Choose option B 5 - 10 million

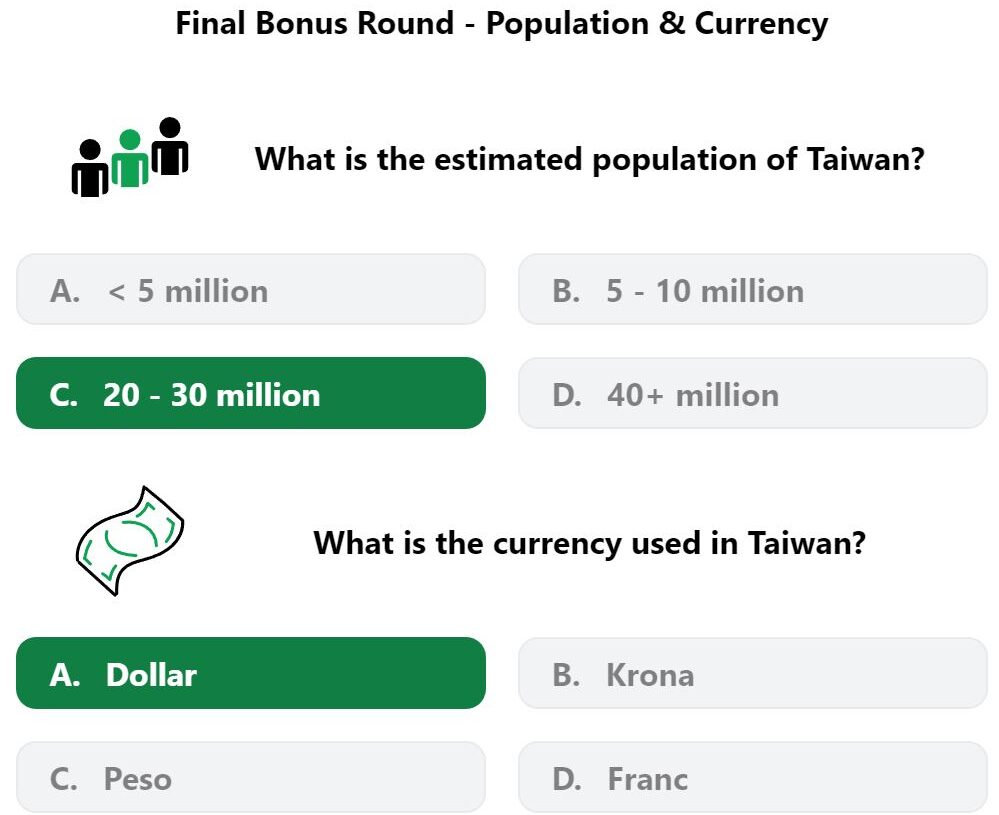click(753, 289)
